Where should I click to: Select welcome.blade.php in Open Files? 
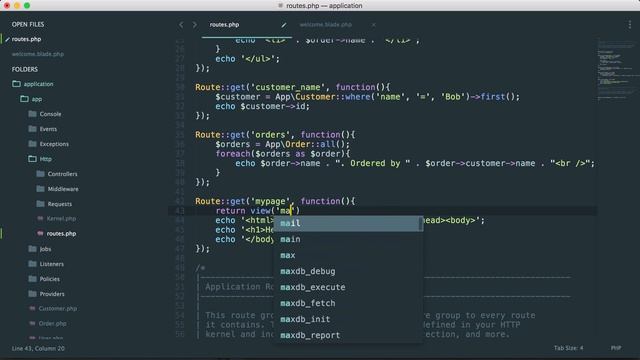(38, 54)
